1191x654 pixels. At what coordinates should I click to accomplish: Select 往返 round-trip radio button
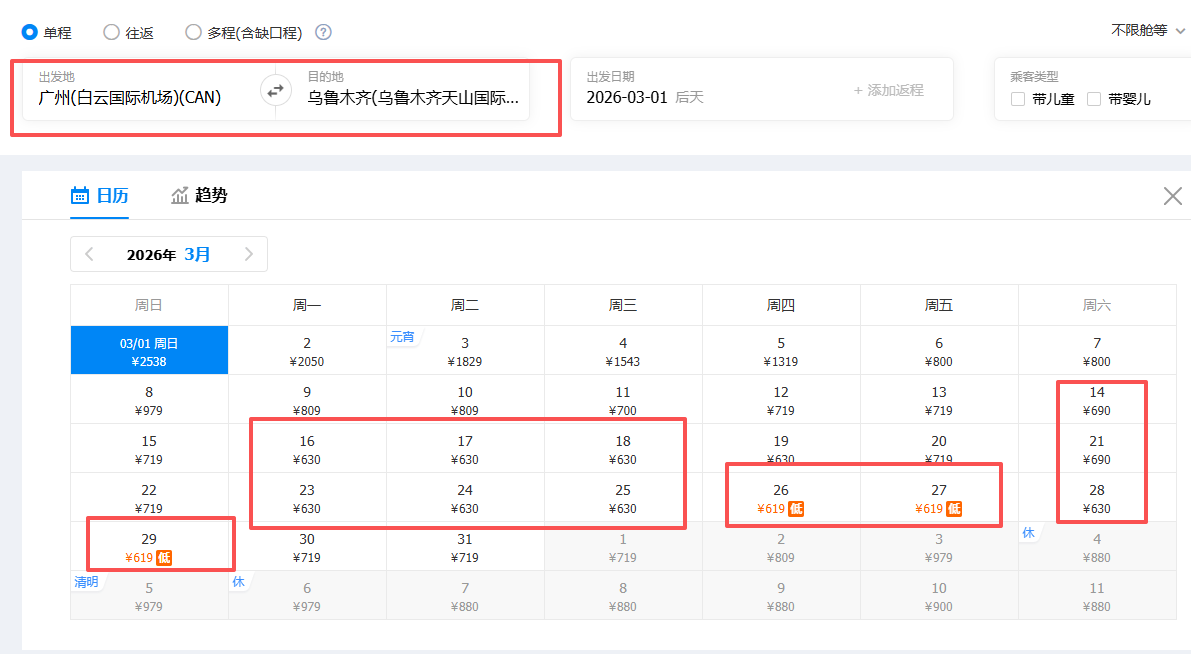[x=111, y=32]
